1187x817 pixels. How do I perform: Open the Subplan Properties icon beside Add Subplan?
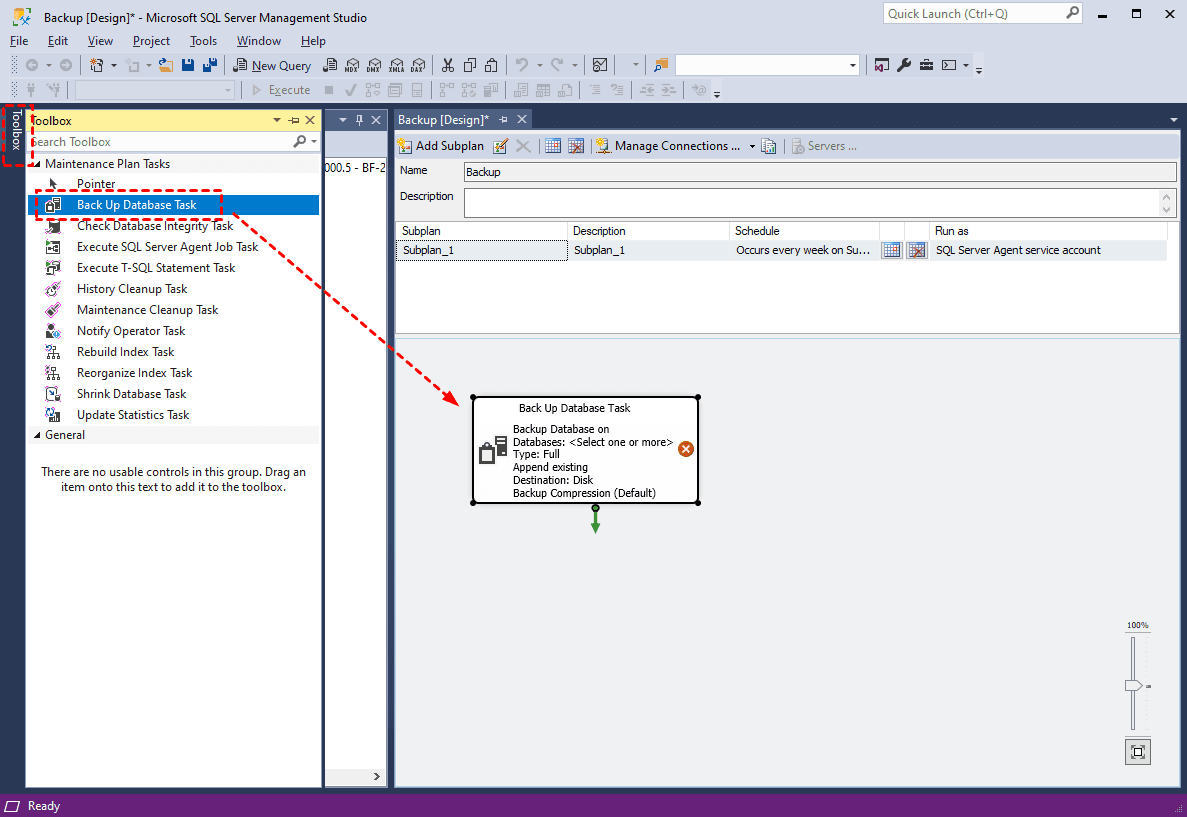500,146
